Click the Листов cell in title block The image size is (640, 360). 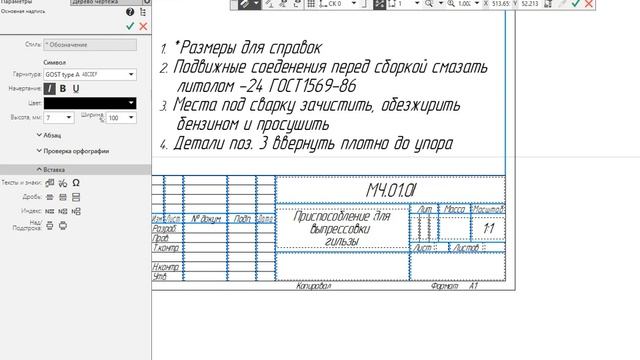(x=478, y=247)
